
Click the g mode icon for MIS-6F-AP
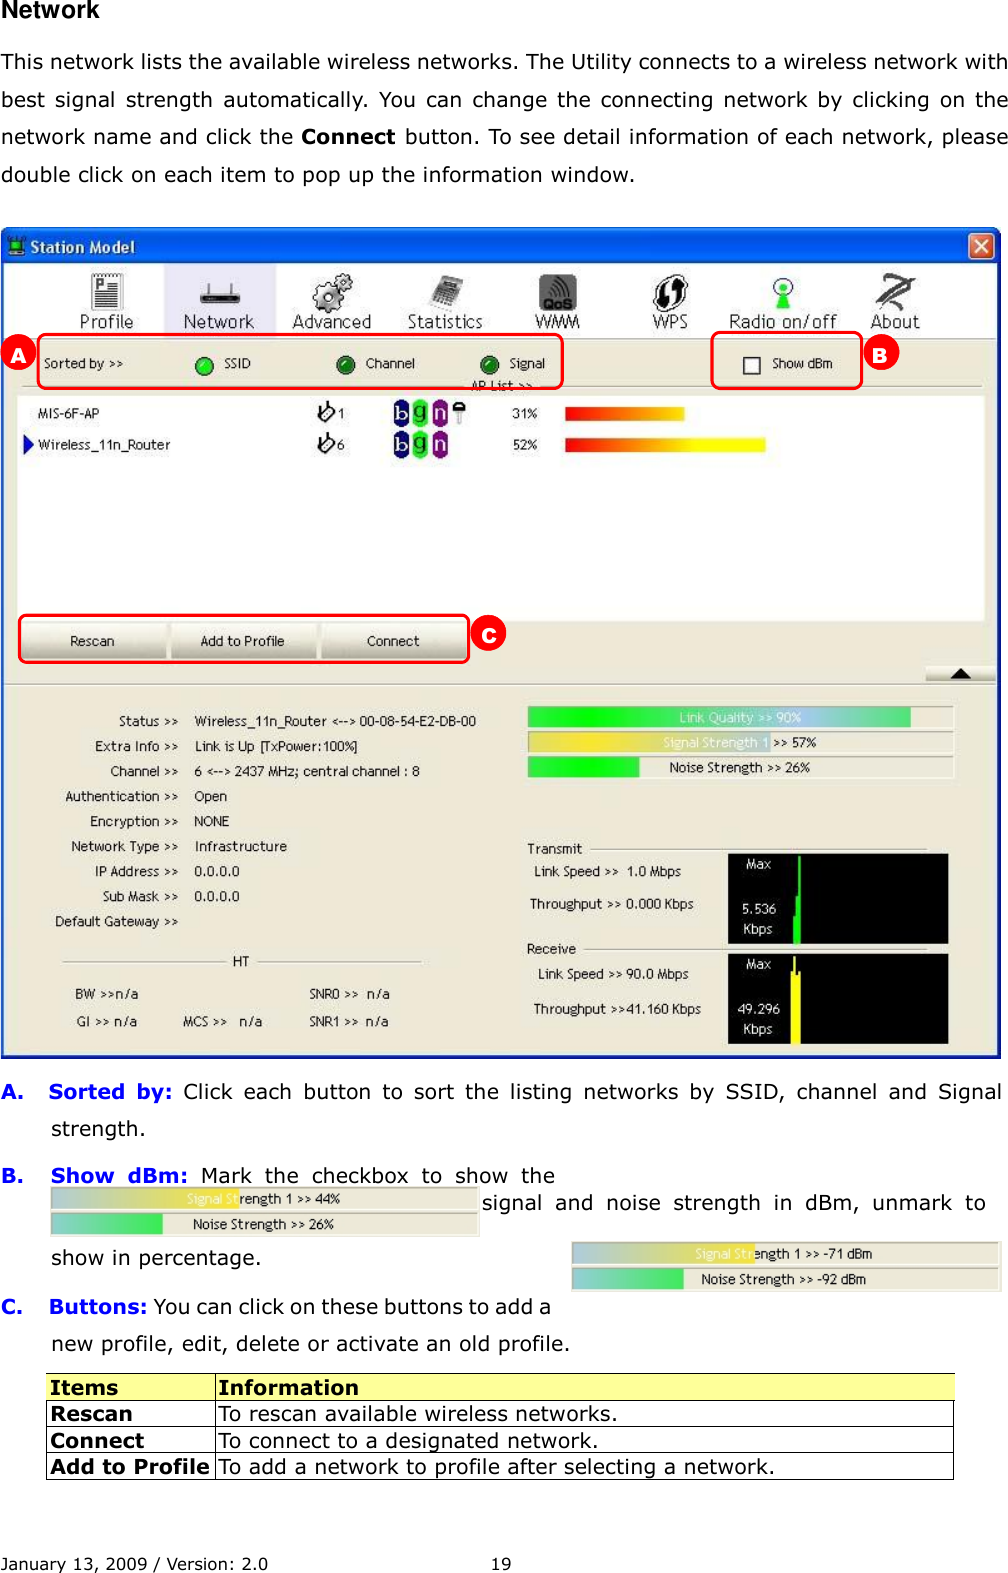420,412
